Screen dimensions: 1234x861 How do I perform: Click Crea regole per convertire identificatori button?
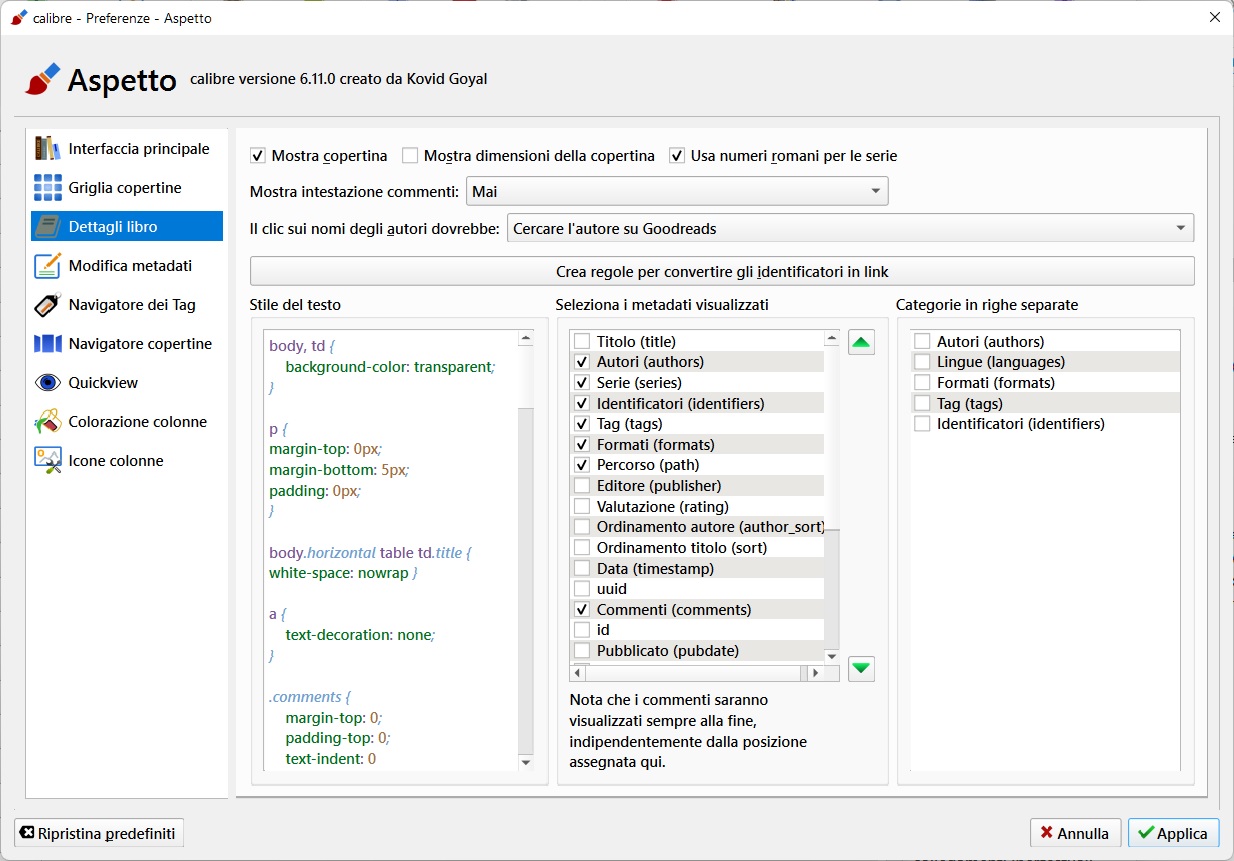tap(722, 271)
